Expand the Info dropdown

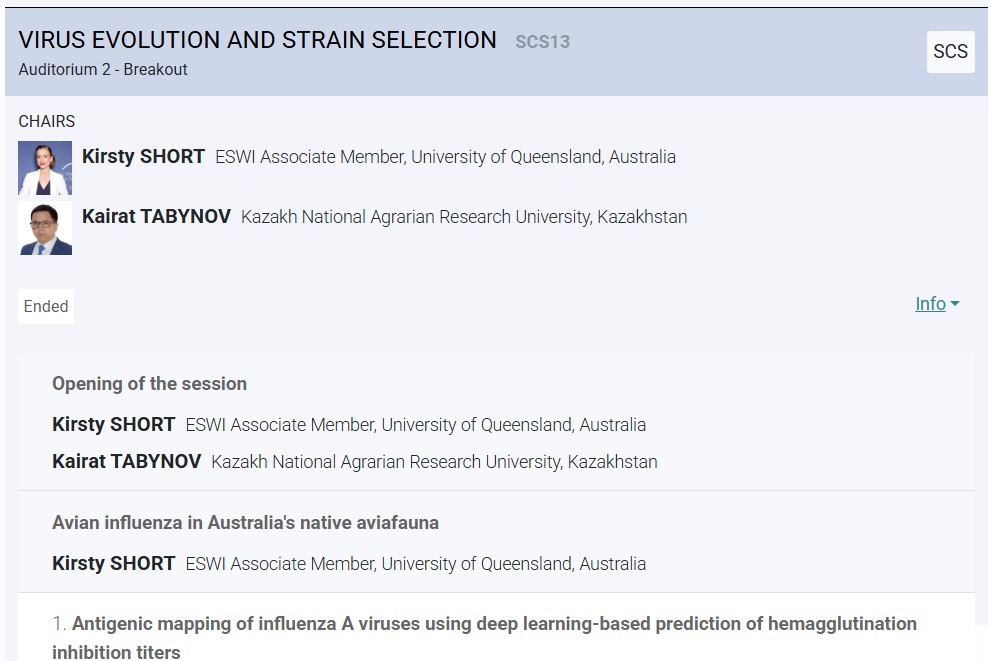coord(936,304)
